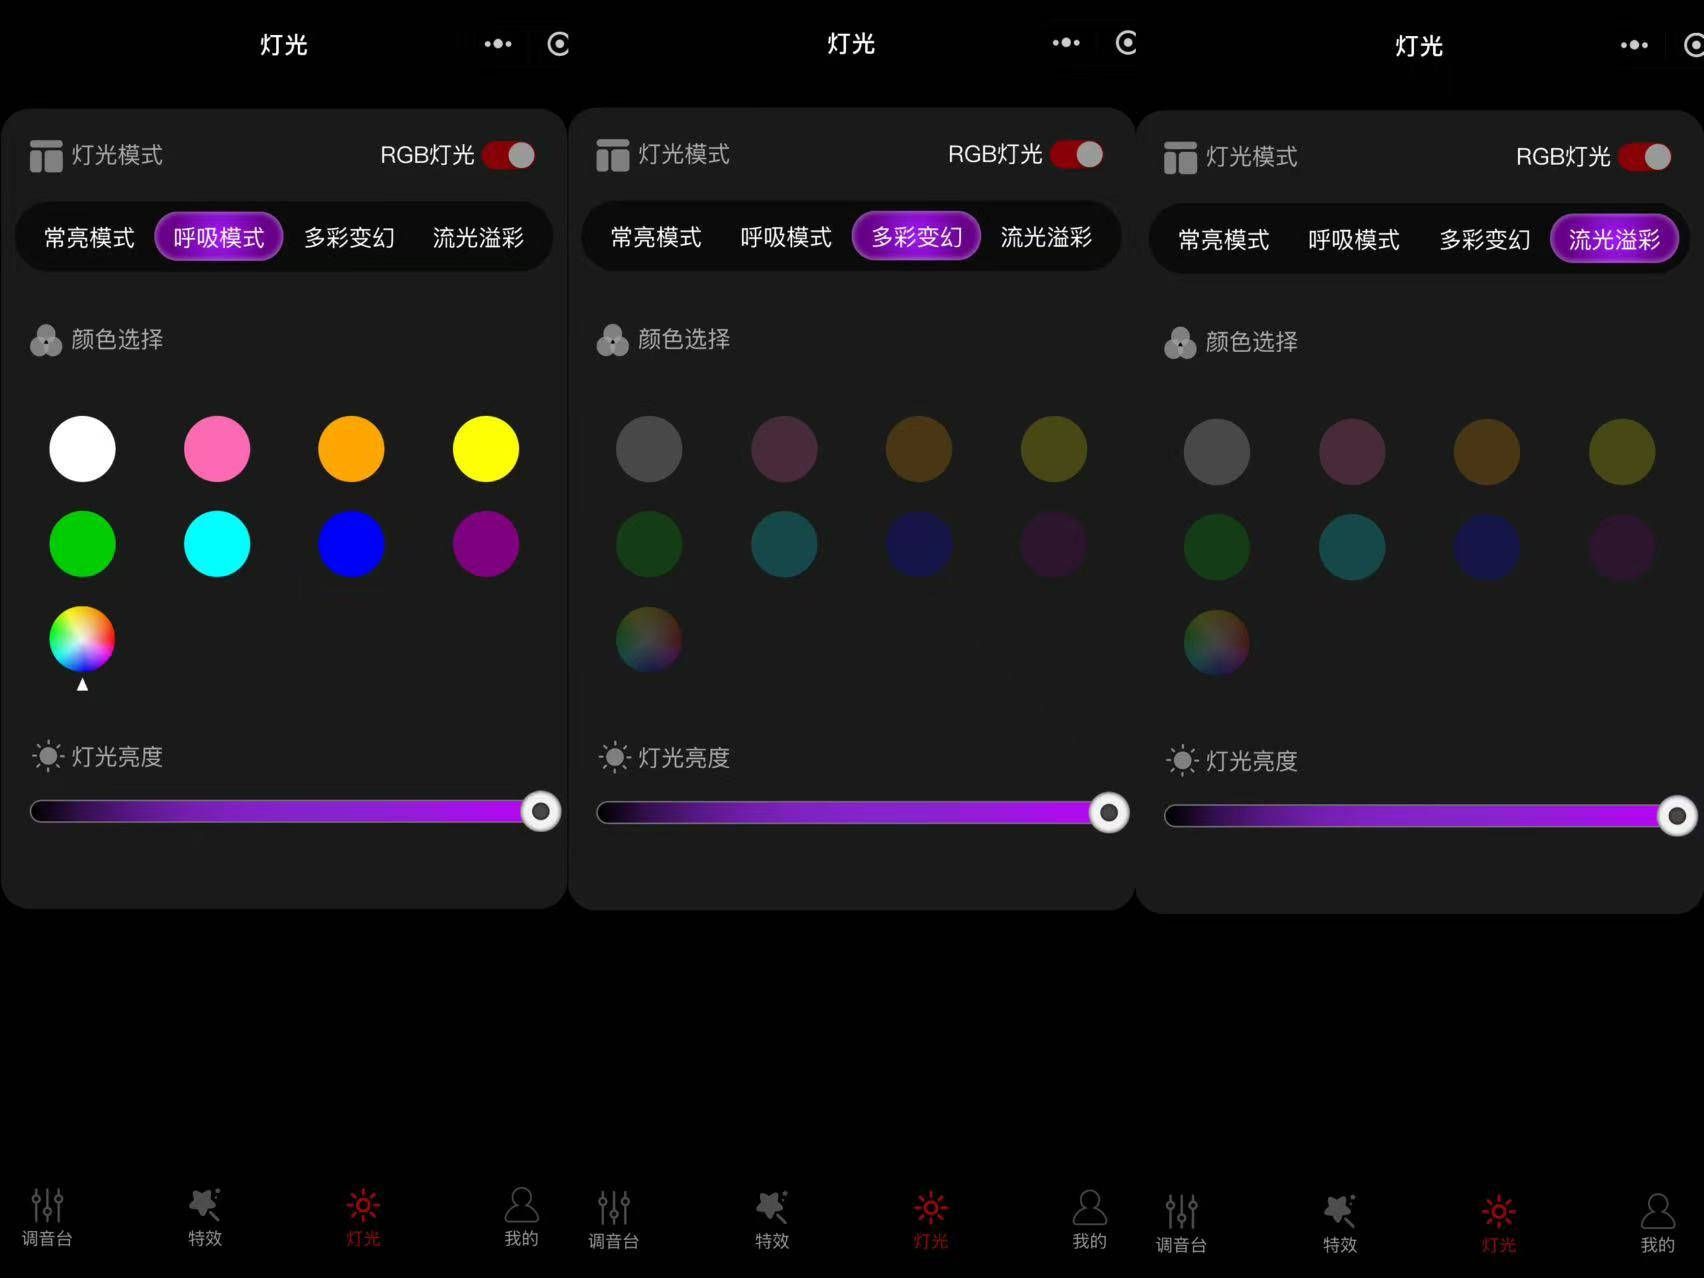Click the brightness sun icon beside 灯光亮度
Screen dimensions: 1704x1278
(44, 756)
